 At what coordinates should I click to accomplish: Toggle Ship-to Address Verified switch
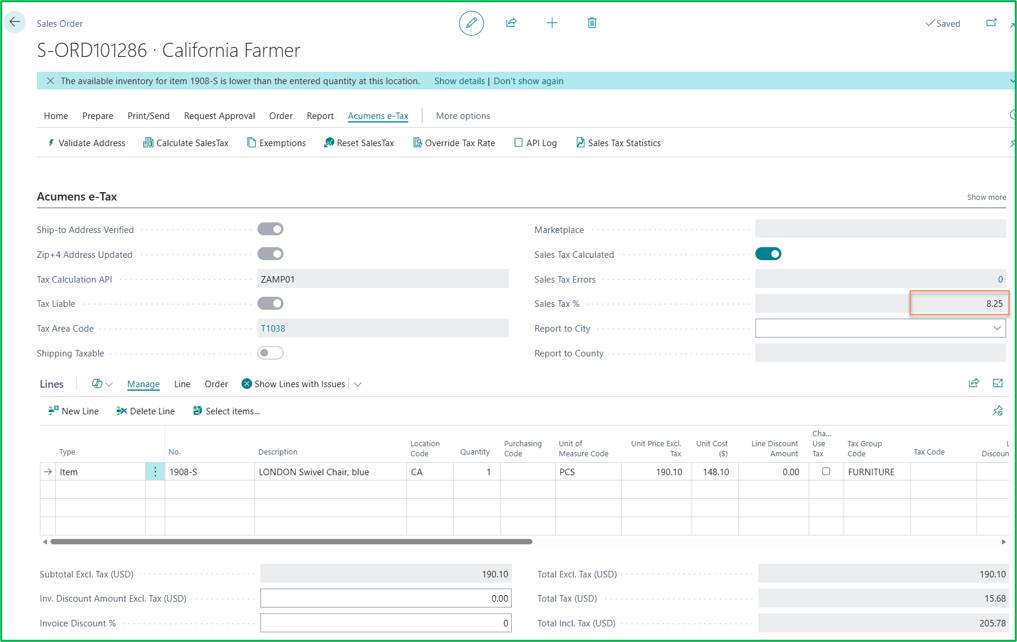[270, 229]
